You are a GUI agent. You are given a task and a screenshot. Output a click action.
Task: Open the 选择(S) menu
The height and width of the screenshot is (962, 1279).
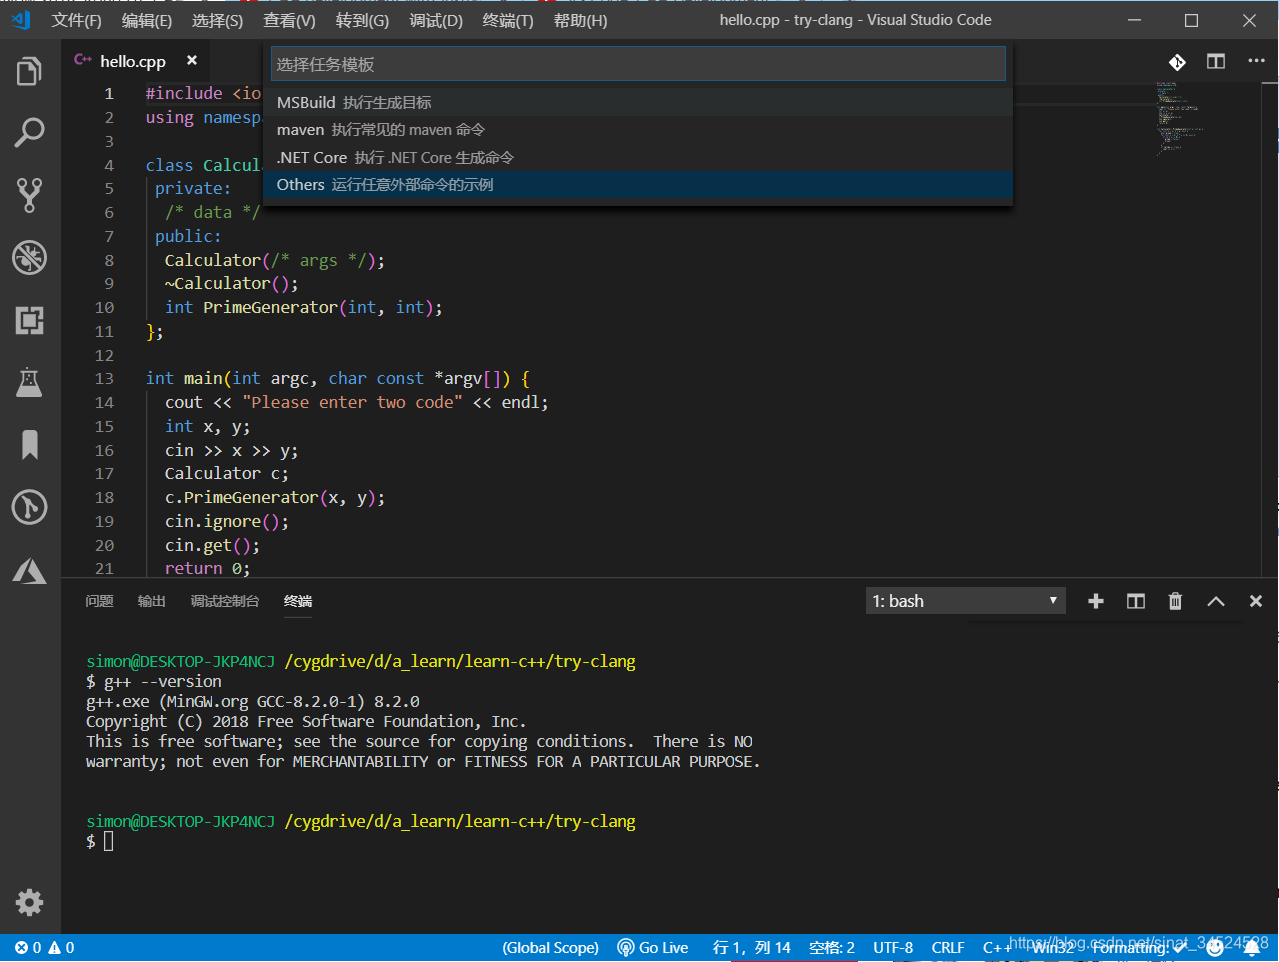click(217, 20)
